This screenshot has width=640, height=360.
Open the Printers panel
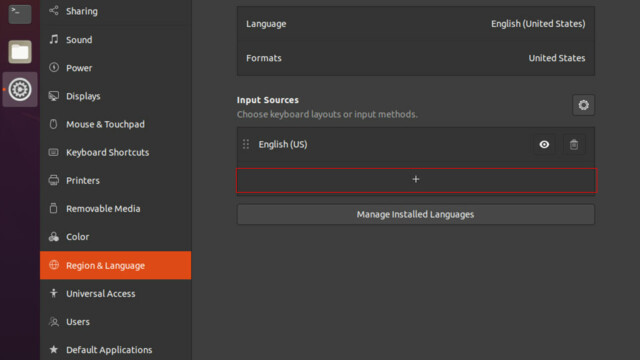coord(116,180)
